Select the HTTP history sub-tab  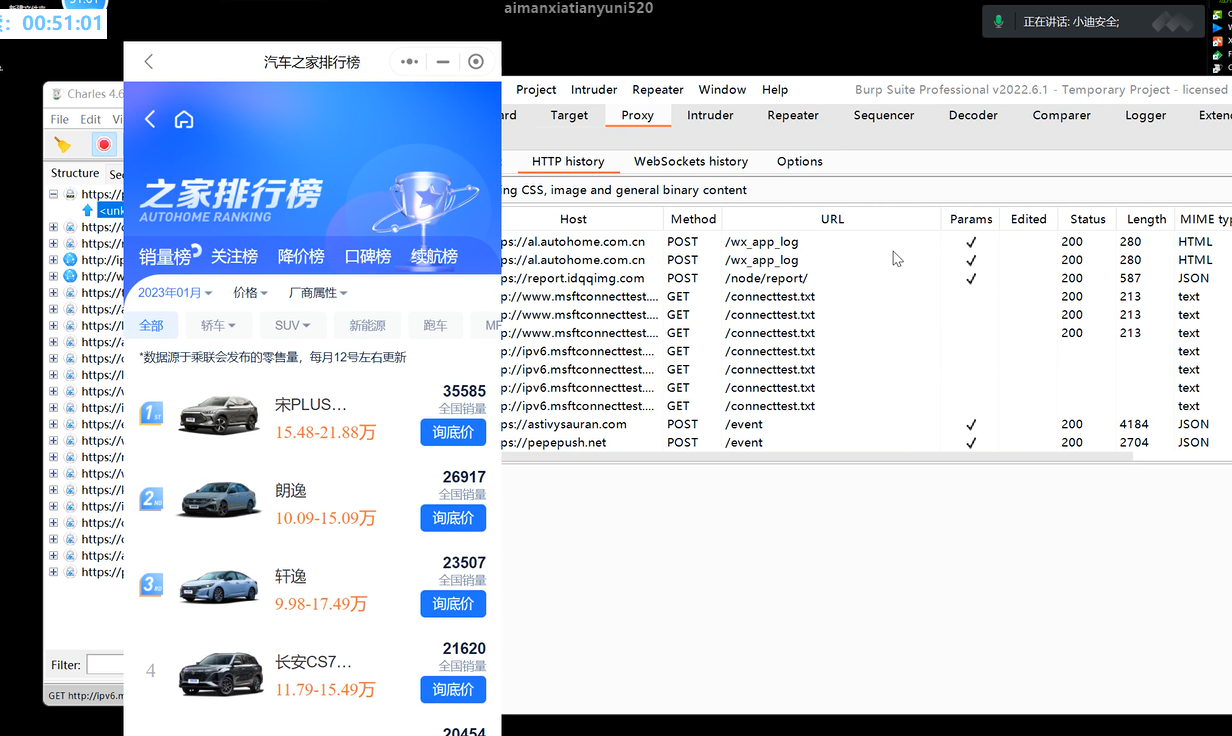(x=568, y=161)
